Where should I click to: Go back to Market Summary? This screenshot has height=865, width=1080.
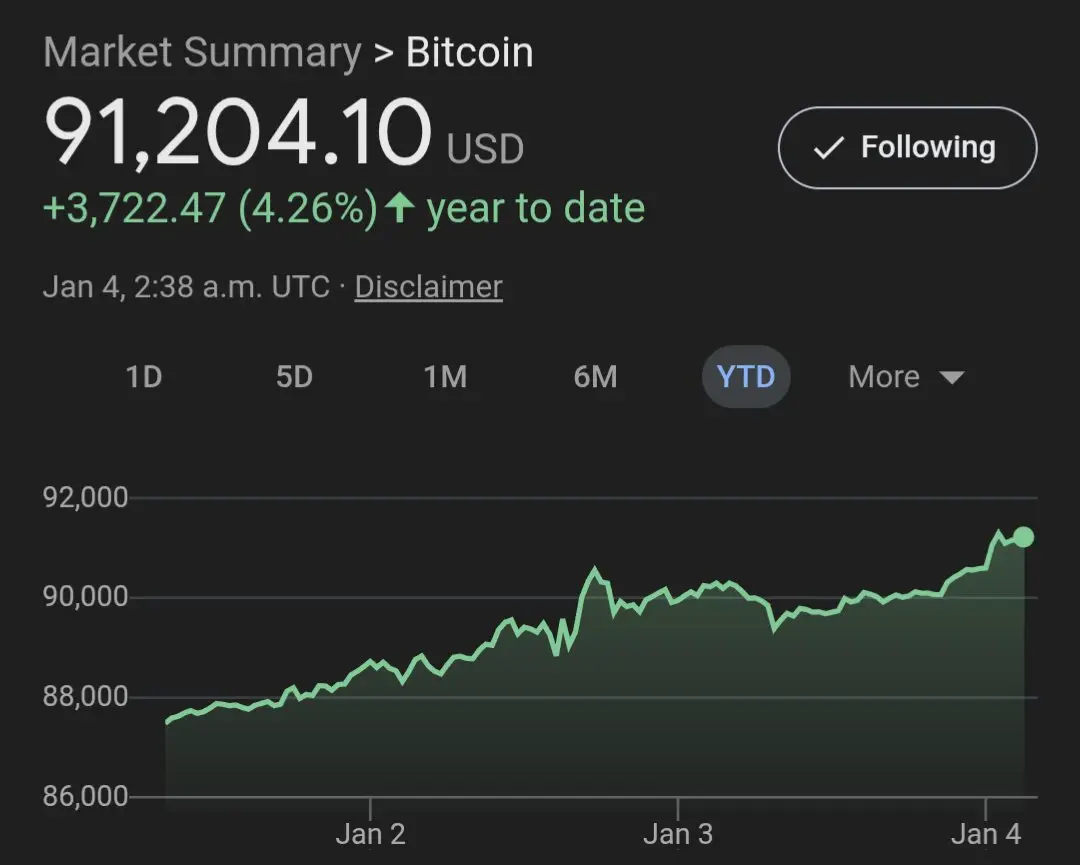(x=202, y=52)
